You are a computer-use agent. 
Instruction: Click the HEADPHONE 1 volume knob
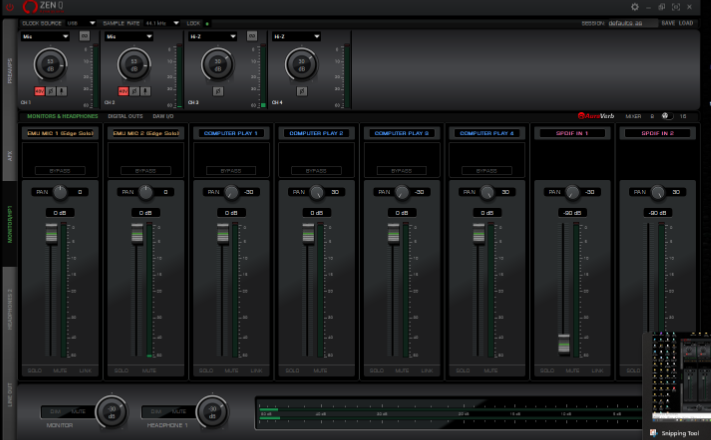[x=212, y=411]
